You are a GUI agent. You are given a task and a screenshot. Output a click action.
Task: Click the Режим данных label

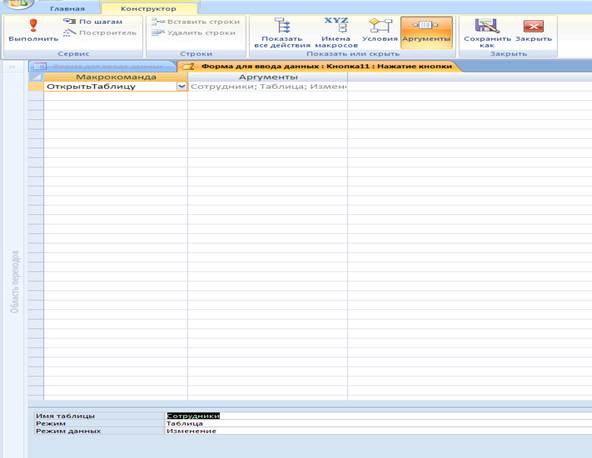(x=68, y=431)
